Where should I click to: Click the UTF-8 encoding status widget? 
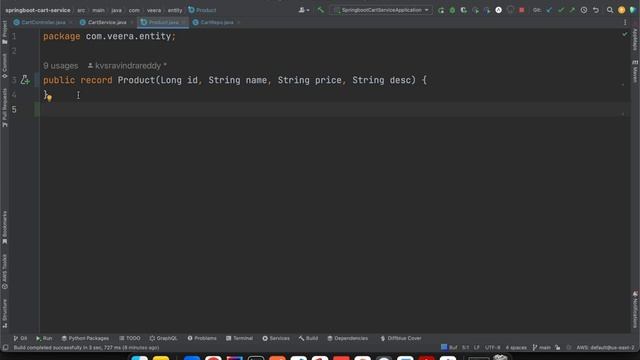click(x=492, y=348)
